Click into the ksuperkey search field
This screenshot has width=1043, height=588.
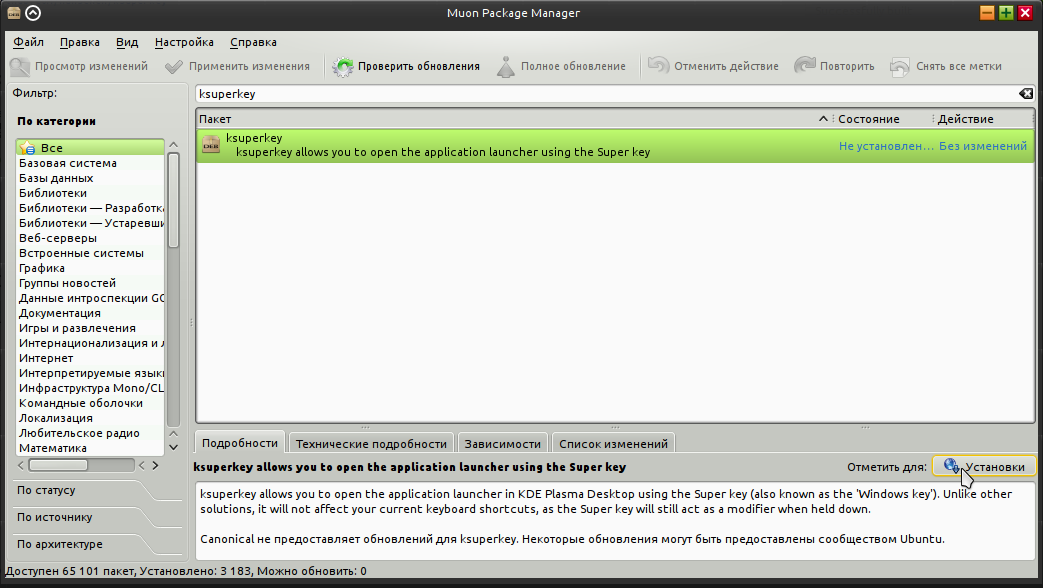pos(607,94)
